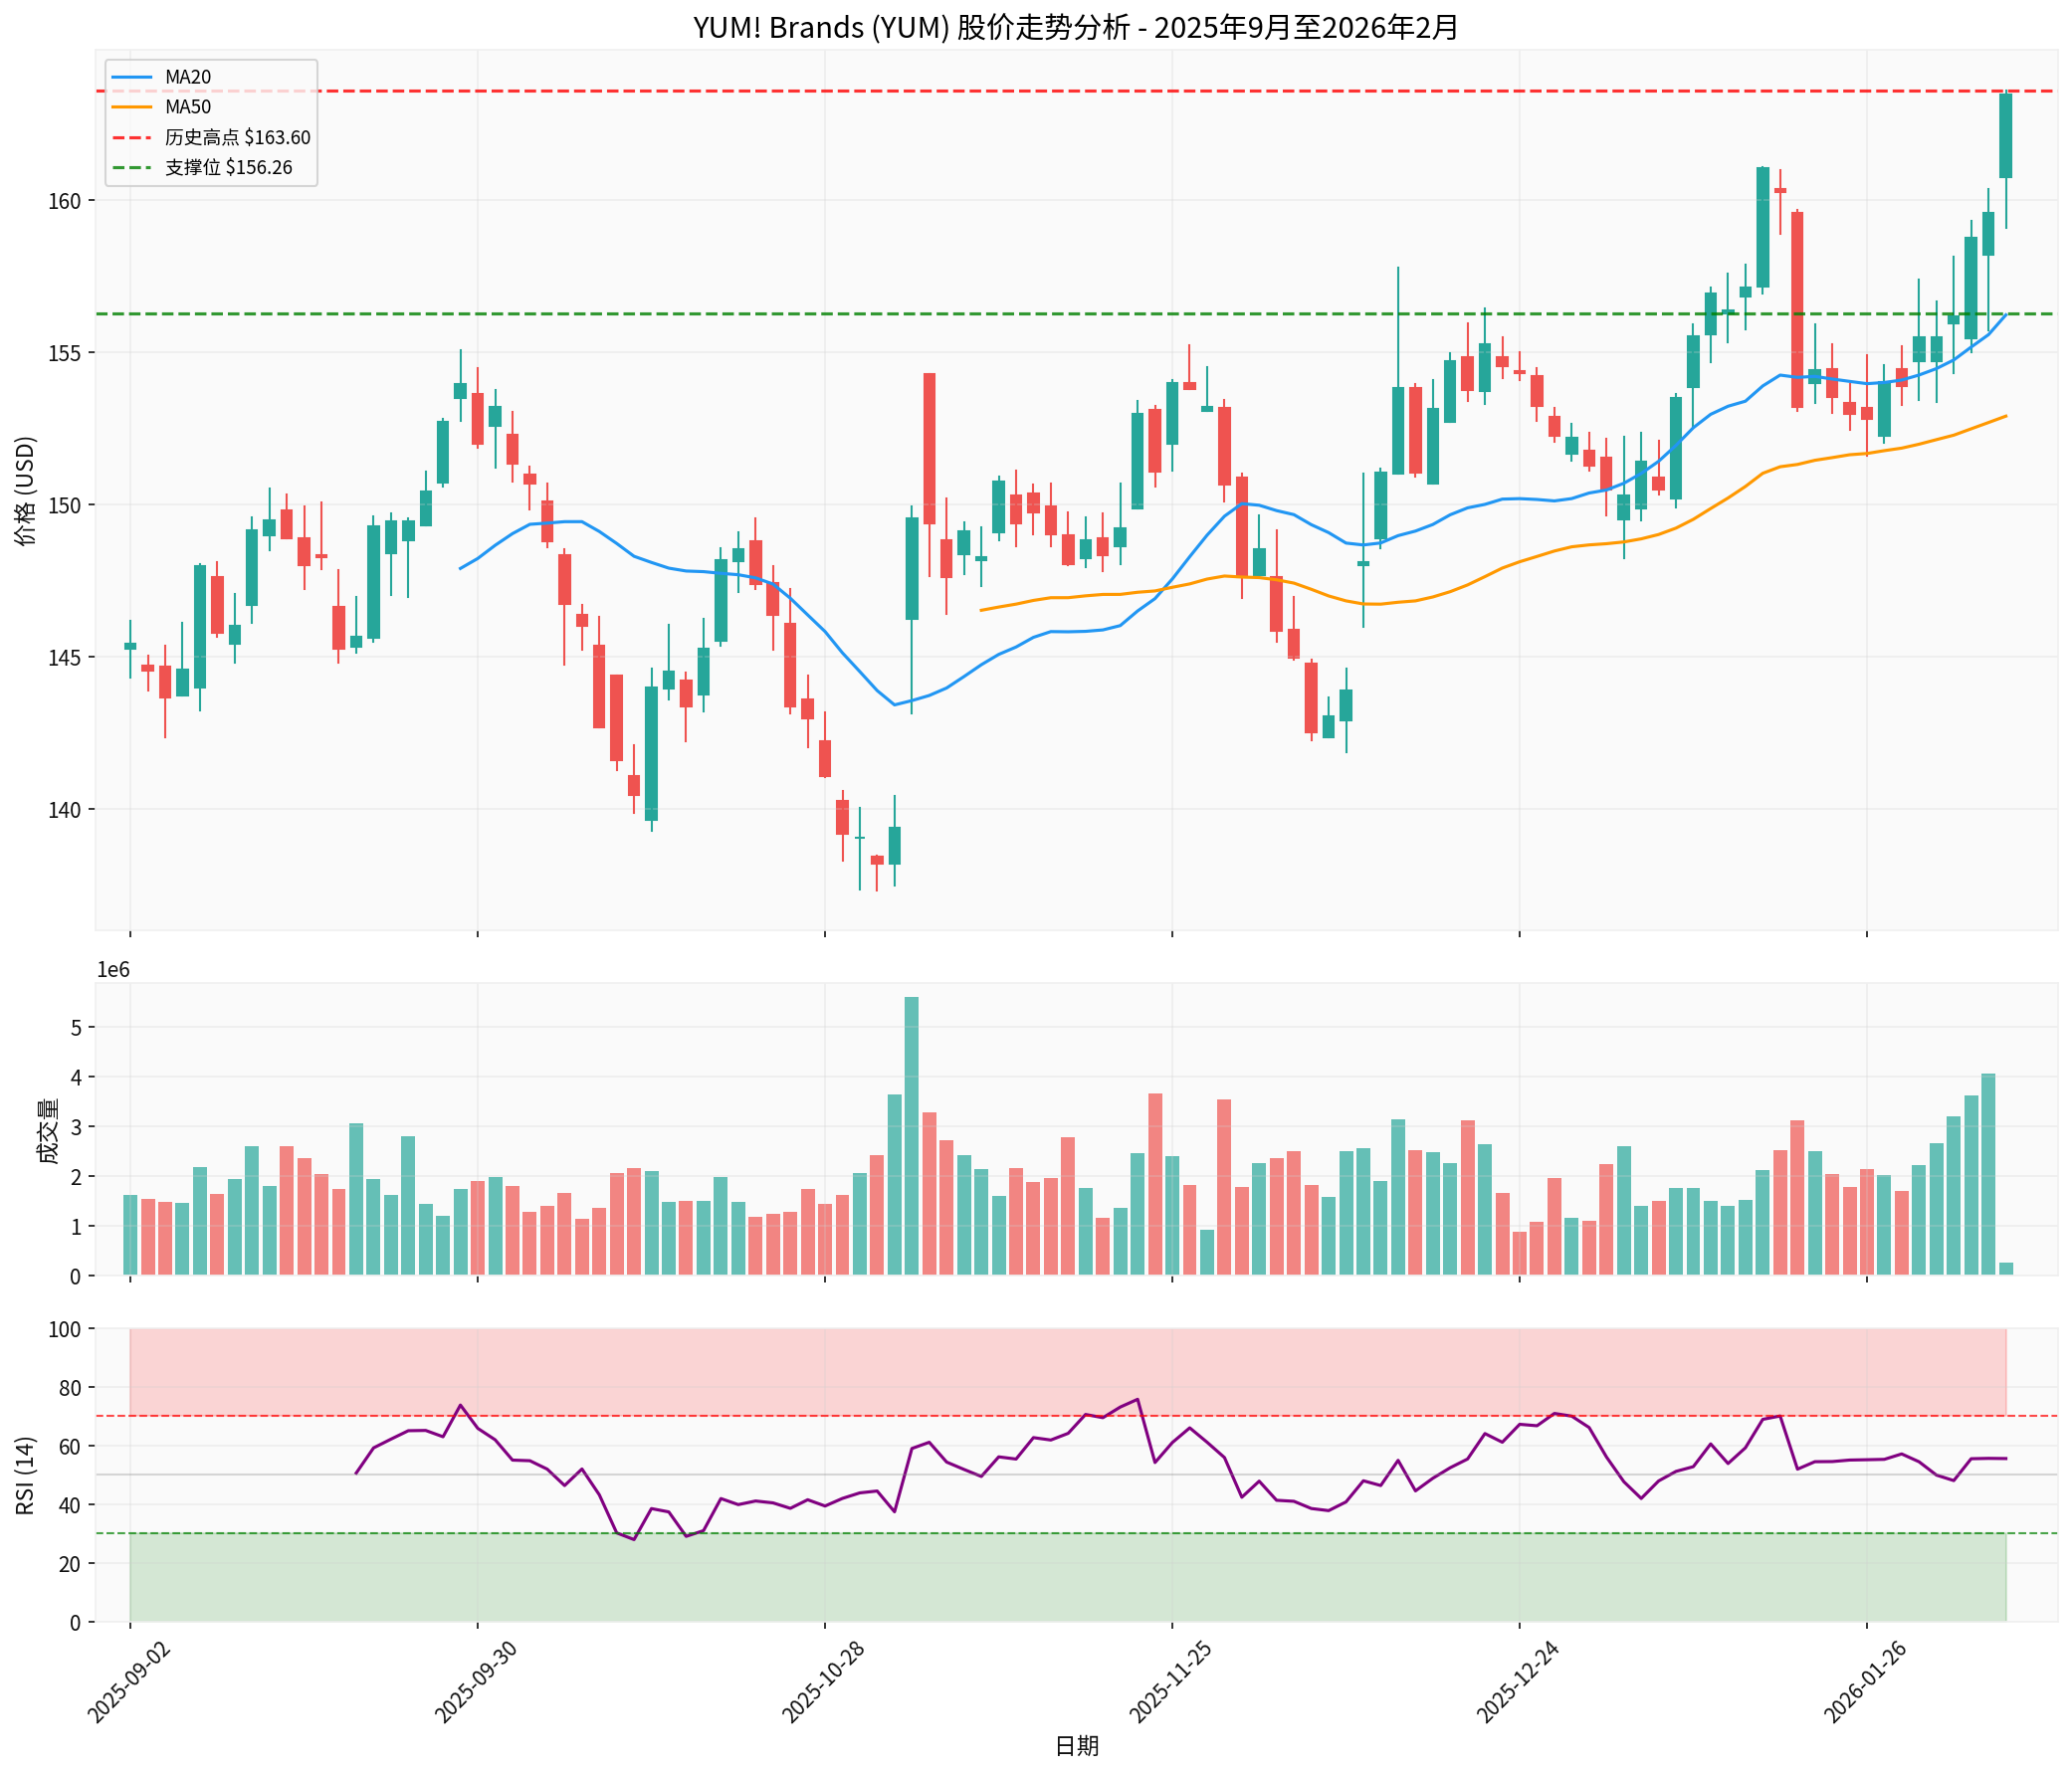The height and width of the screenshot is (1773, 2072).
Task: Click the 日期 x-axis label
Action: tap(1076, 1746)
